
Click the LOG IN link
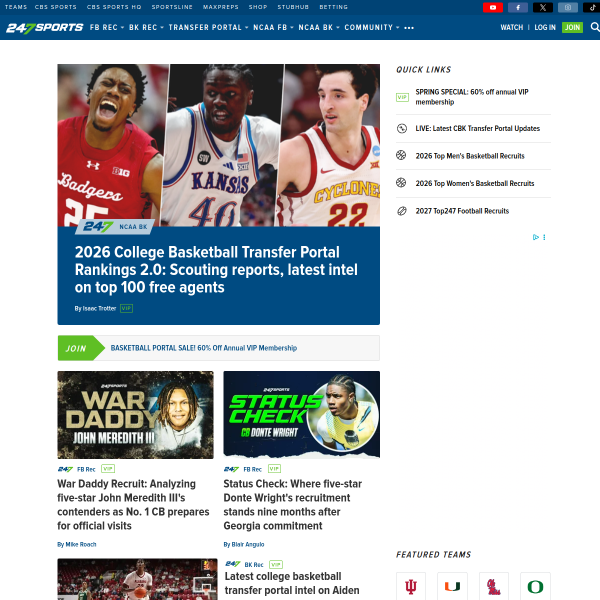tap(545, 28)
